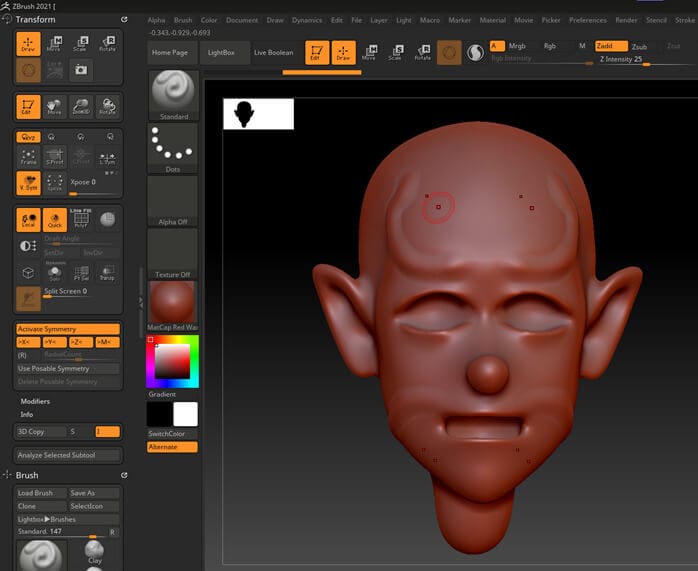Click the LightBox button
Screen dimensions: 698x571
(x=221, y=52)
